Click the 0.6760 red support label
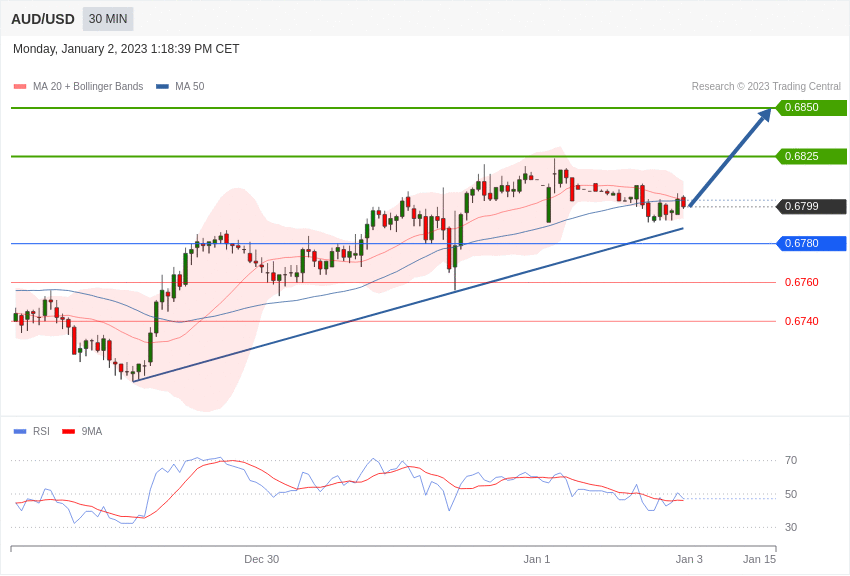The height and width of the screenshot is (576, 850). (801, 283)
